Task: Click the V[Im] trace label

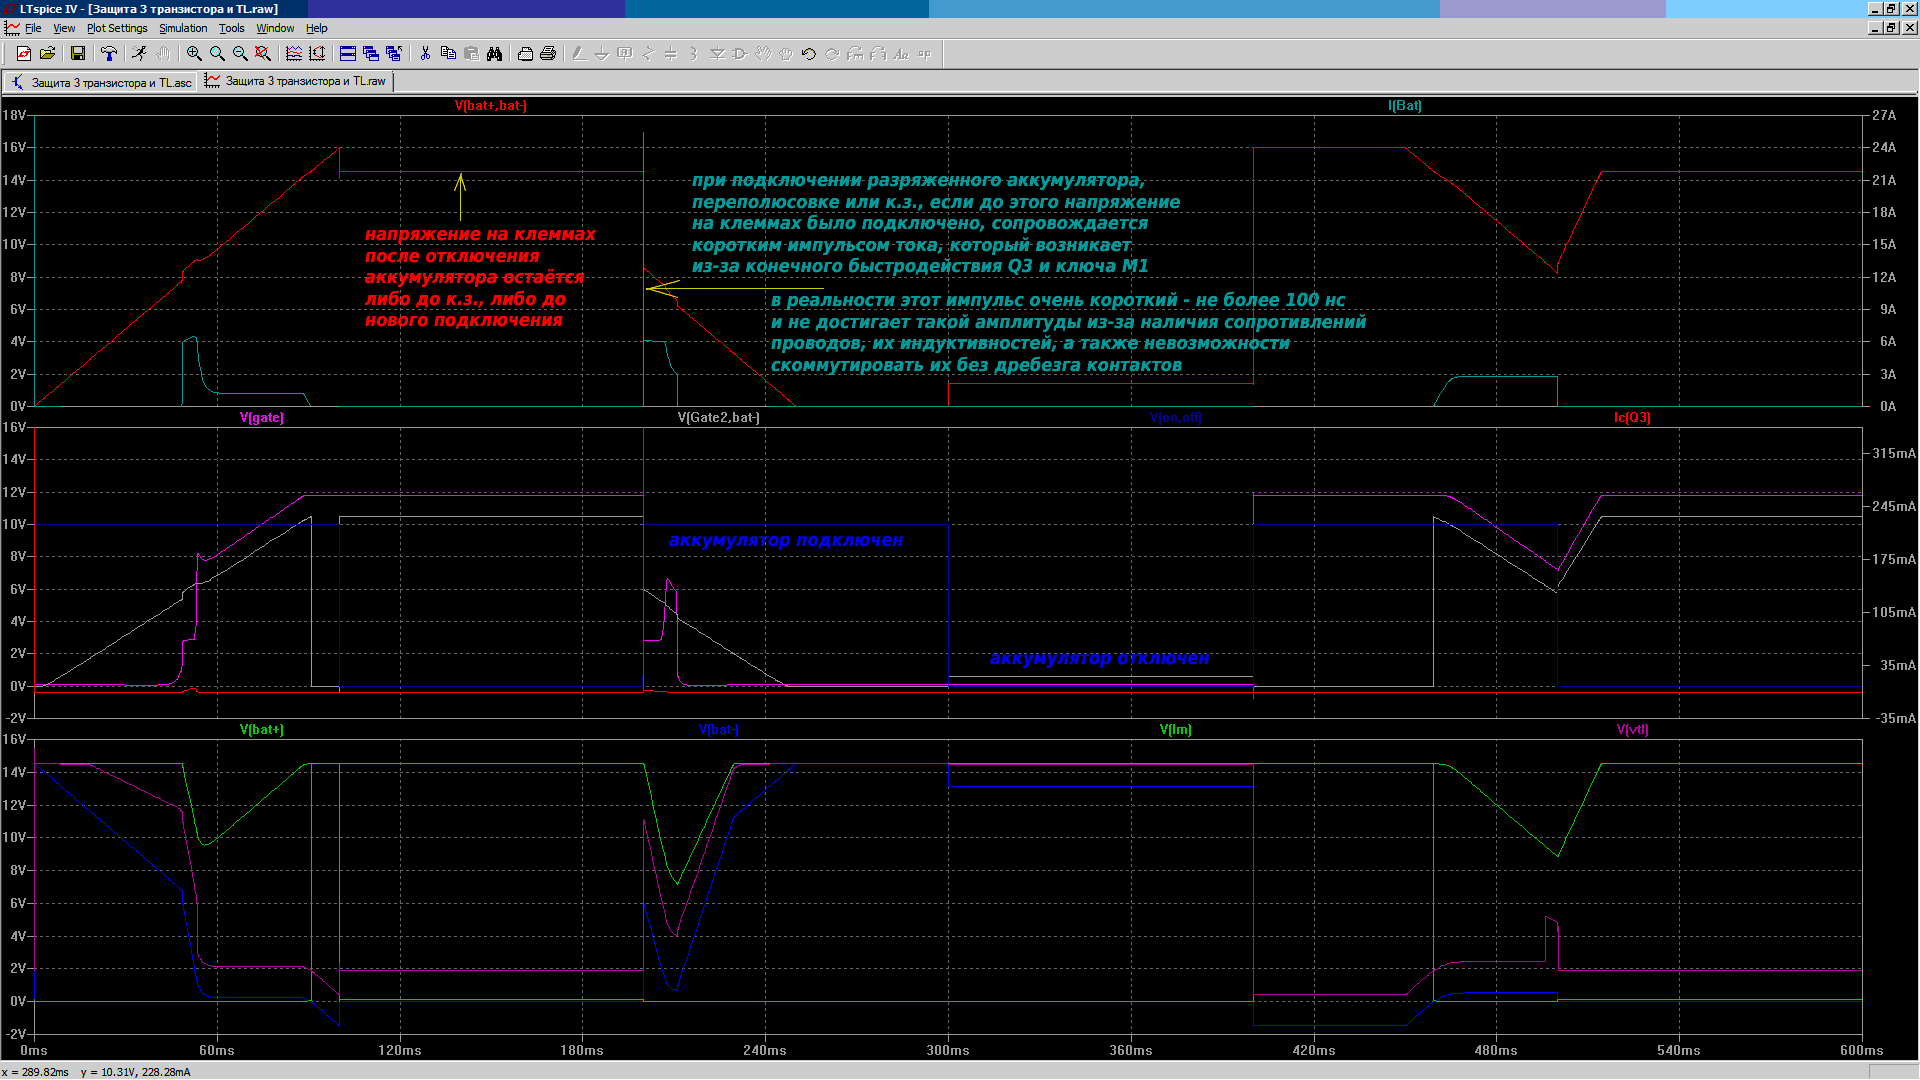Action: [x=1175, y=729]
